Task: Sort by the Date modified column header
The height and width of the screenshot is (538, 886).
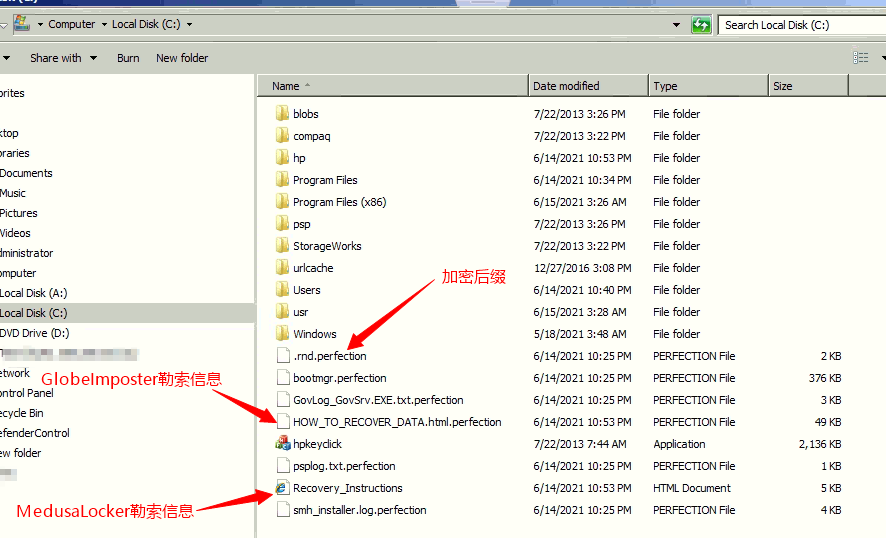Action: [588, 86]
